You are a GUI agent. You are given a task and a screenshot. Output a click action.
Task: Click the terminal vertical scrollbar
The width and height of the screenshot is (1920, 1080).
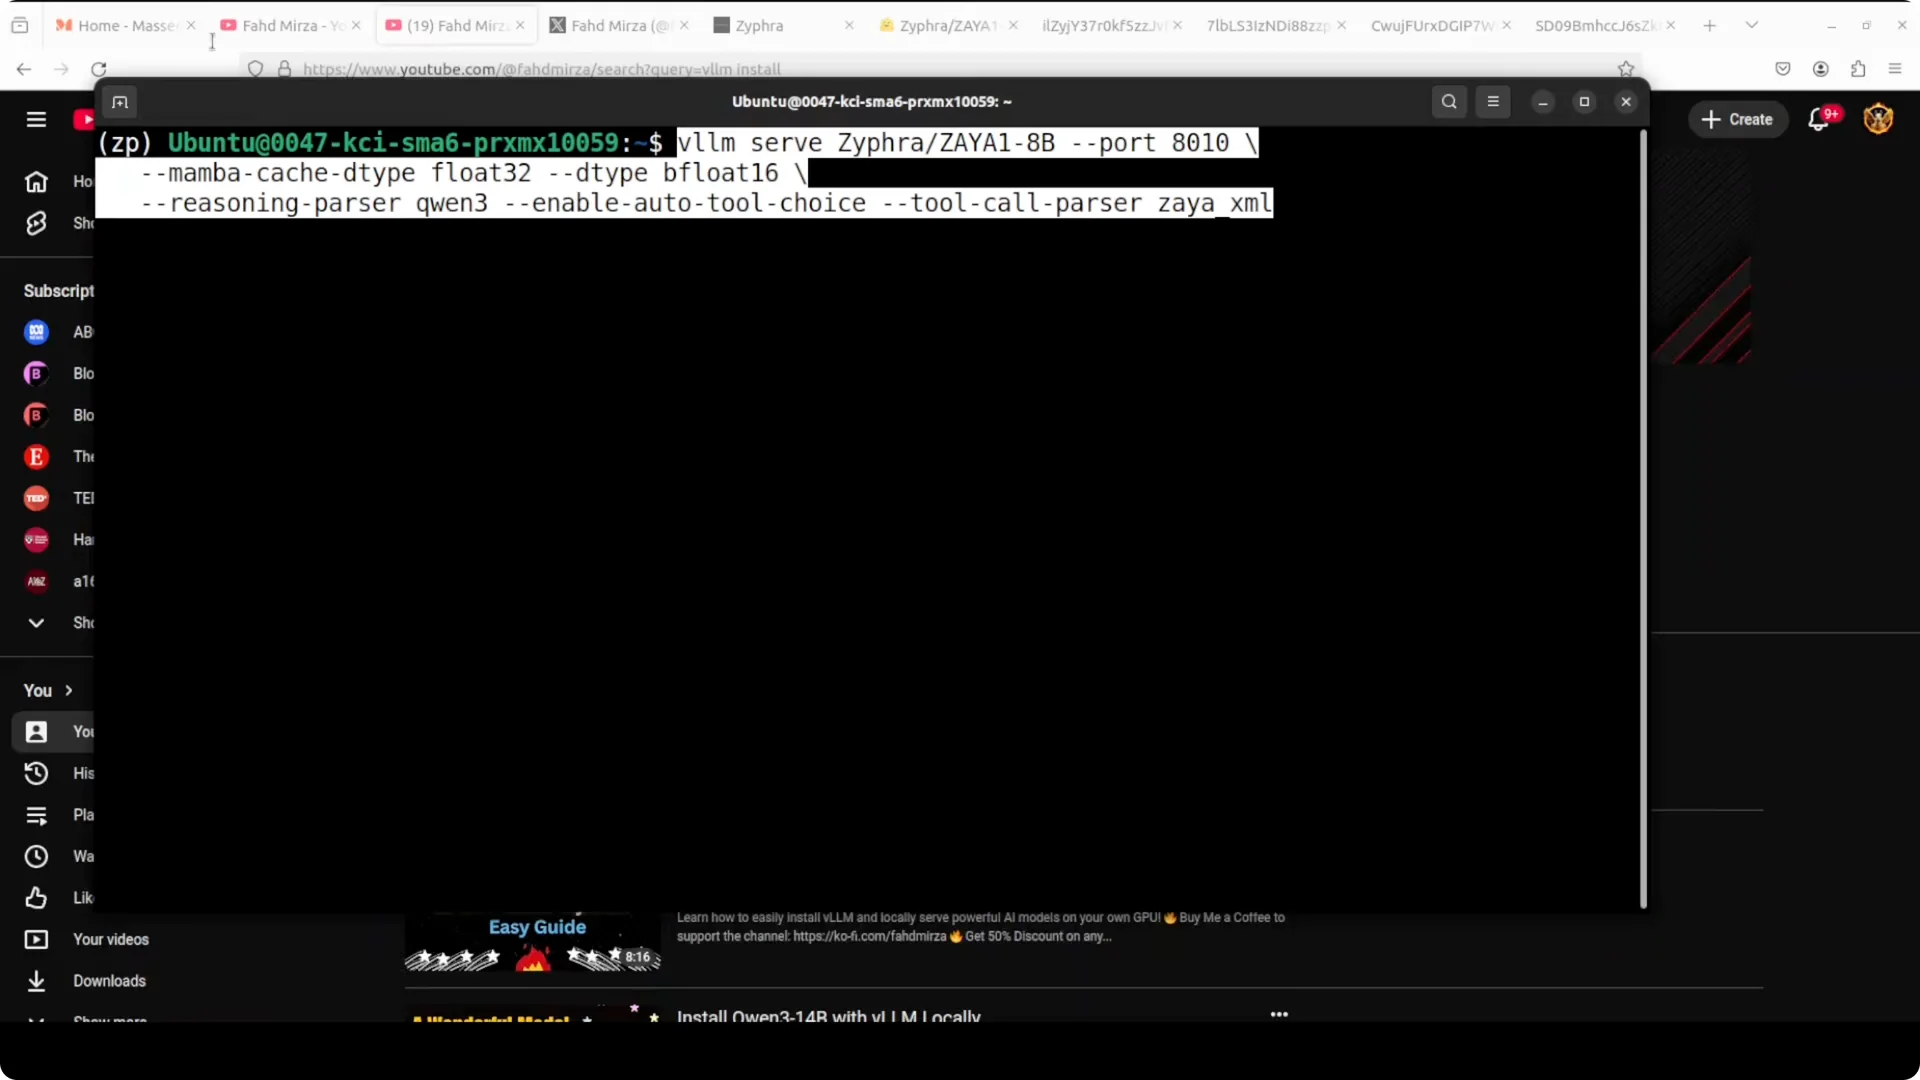click(x=1642, y=520)
